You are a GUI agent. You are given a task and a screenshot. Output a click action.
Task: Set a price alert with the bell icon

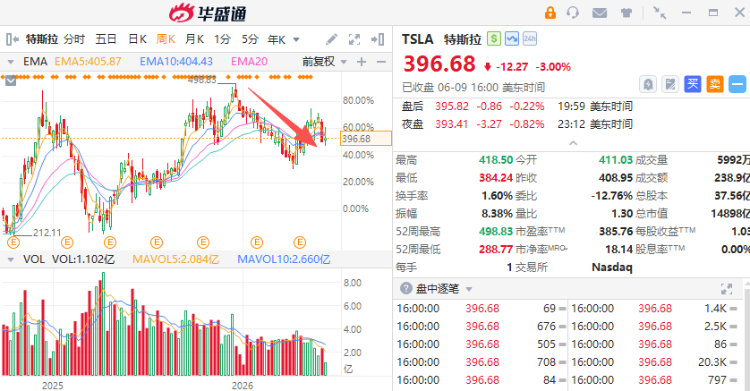click(648, 85)
